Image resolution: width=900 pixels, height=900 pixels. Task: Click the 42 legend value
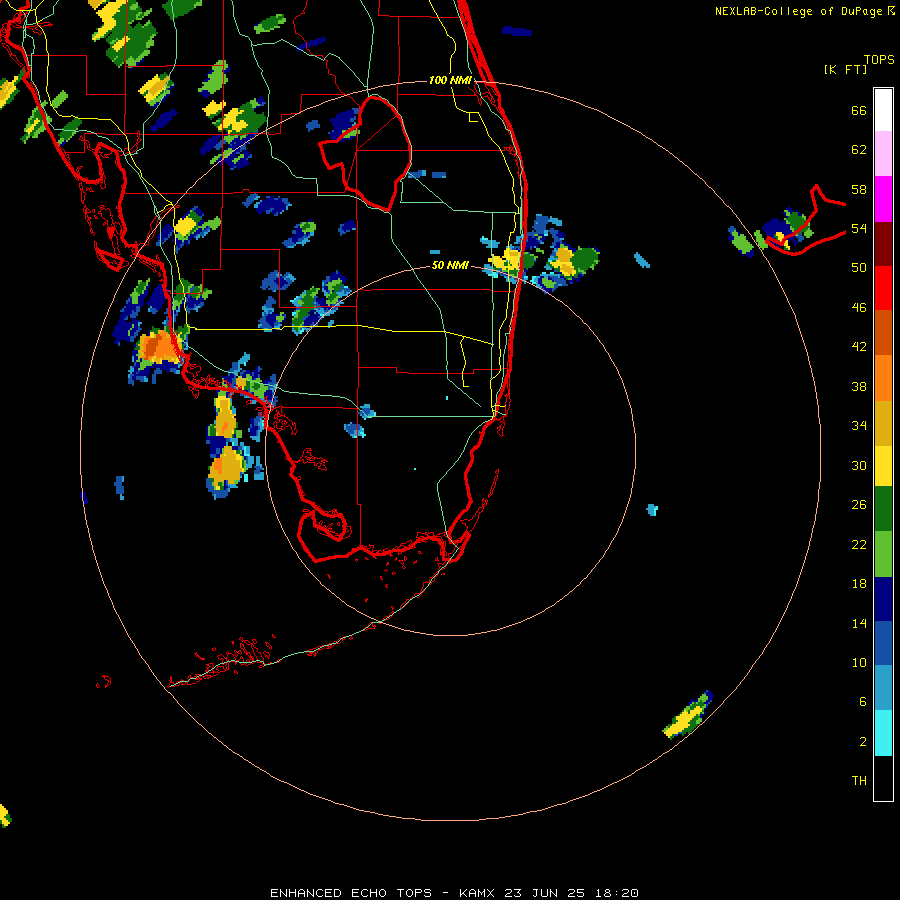pyautogui.click(x=859, y=347)
